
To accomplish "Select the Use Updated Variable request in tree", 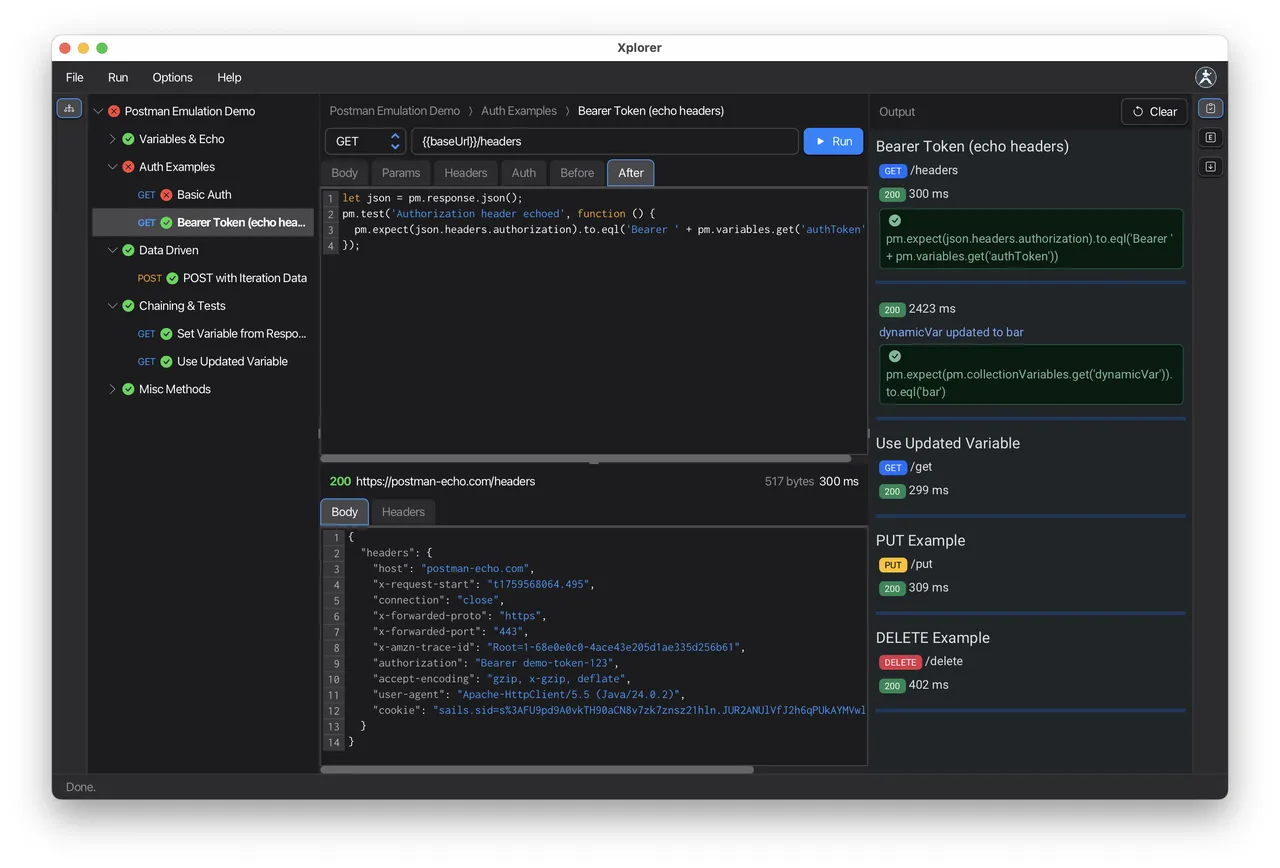I will [203, 361].
